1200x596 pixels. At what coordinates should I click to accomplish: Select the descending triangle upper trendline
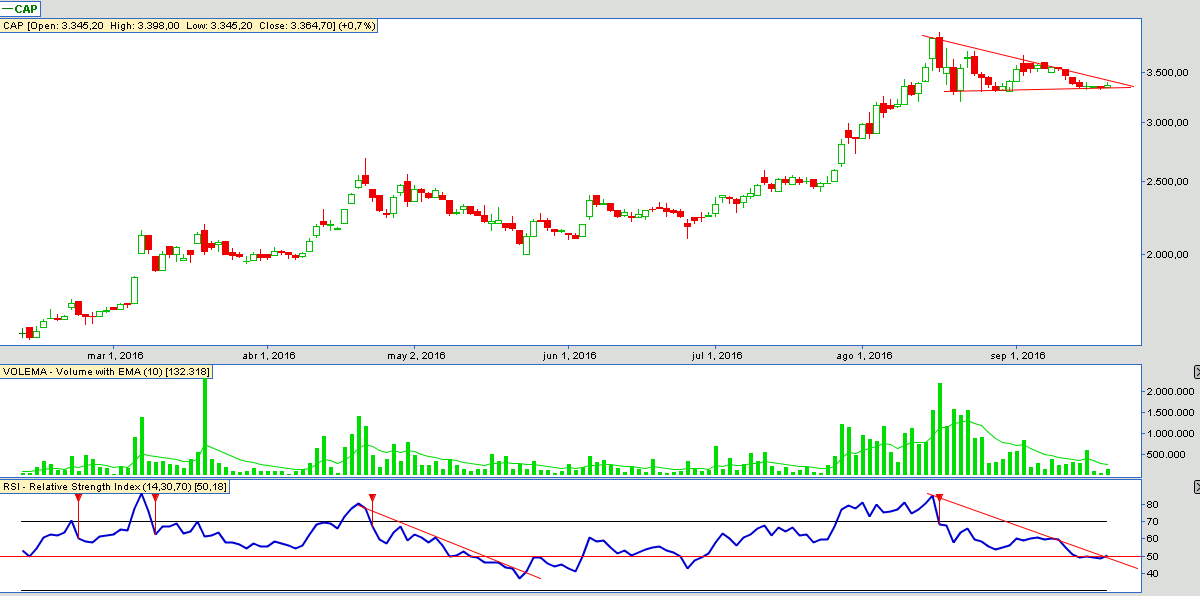point(1030,61)
